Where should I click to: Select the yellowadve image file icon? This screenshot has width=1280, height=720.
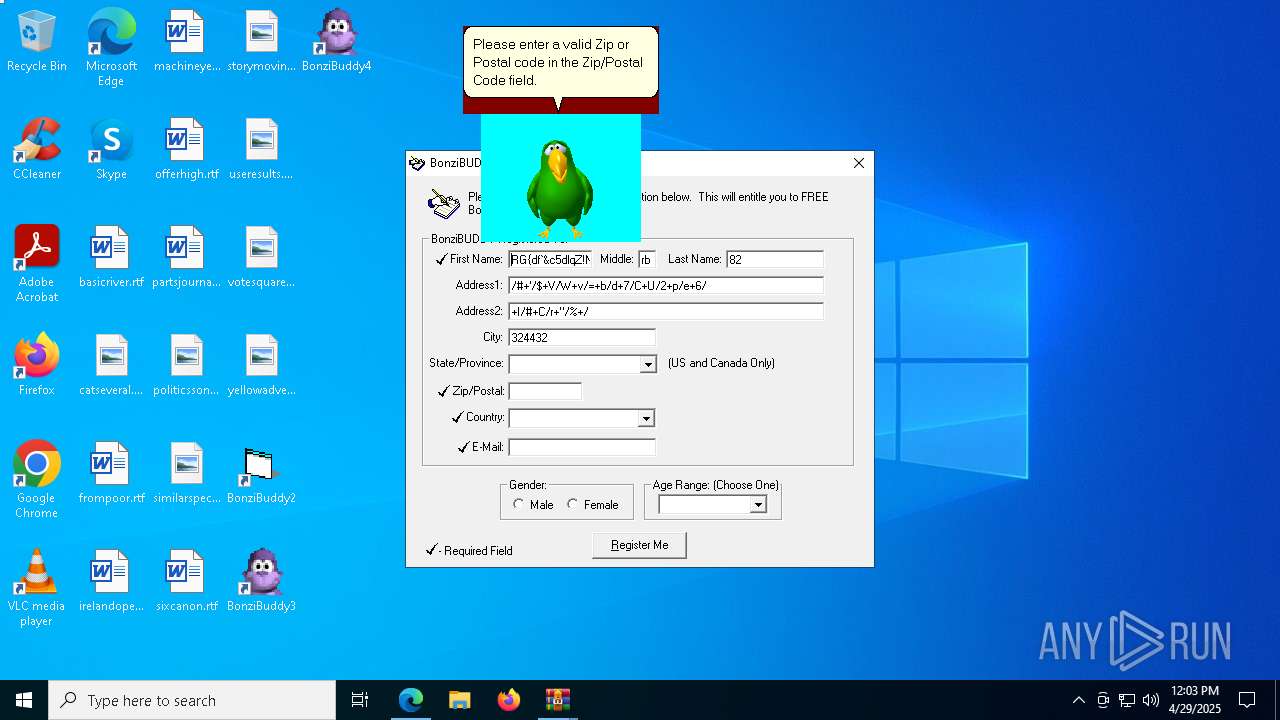coord(261,365)
